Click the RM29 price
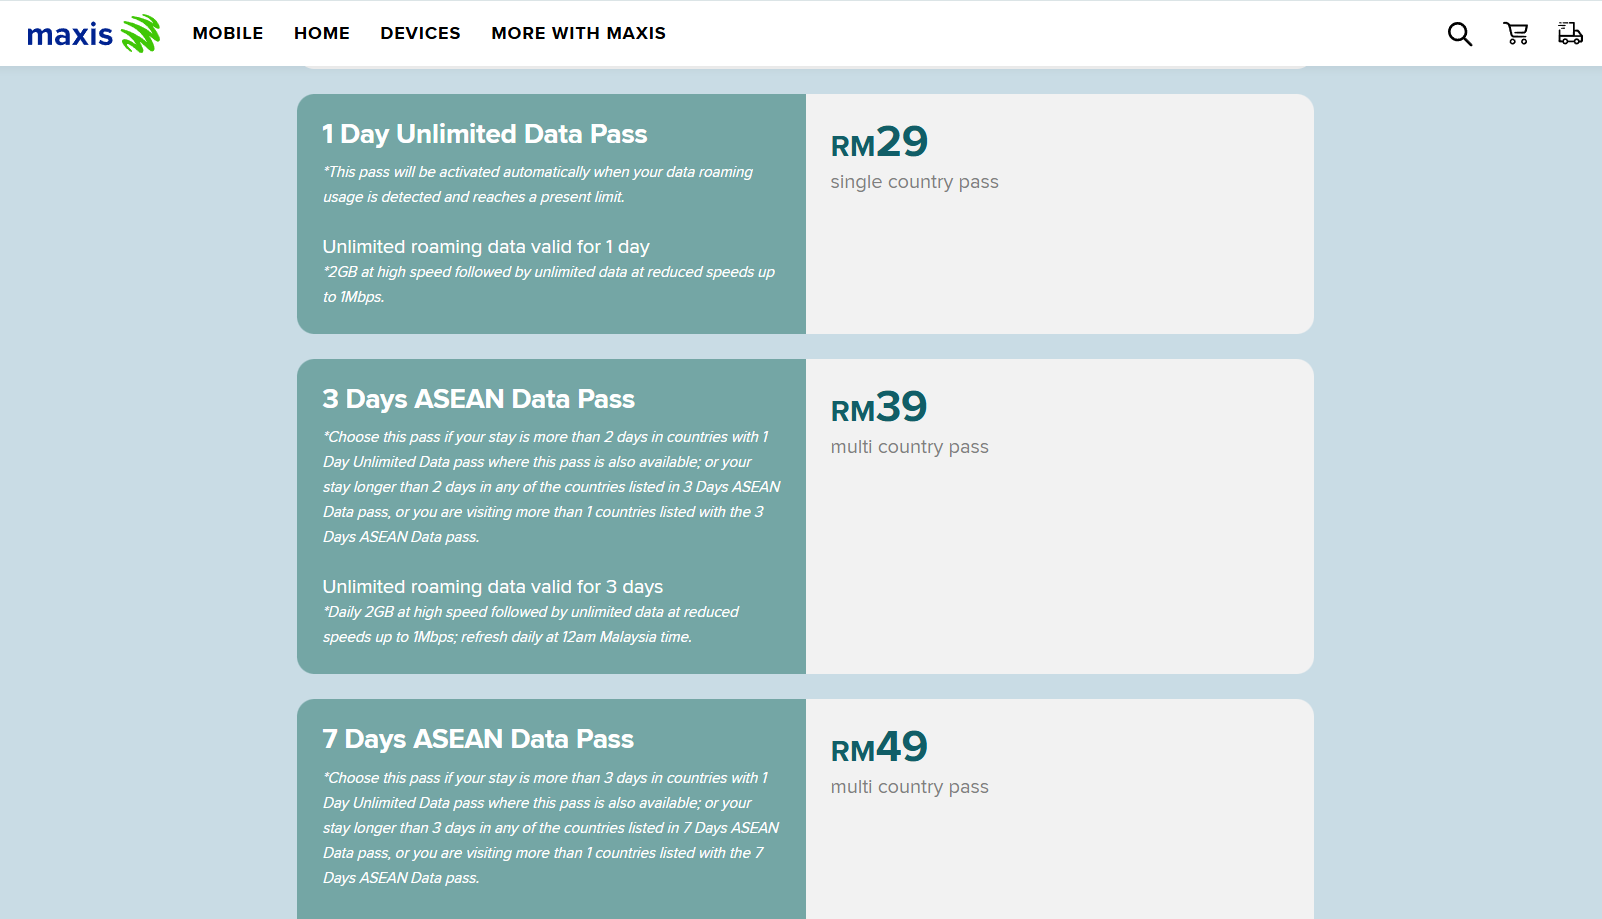1602x919 pixels. (x=879, y=143)
